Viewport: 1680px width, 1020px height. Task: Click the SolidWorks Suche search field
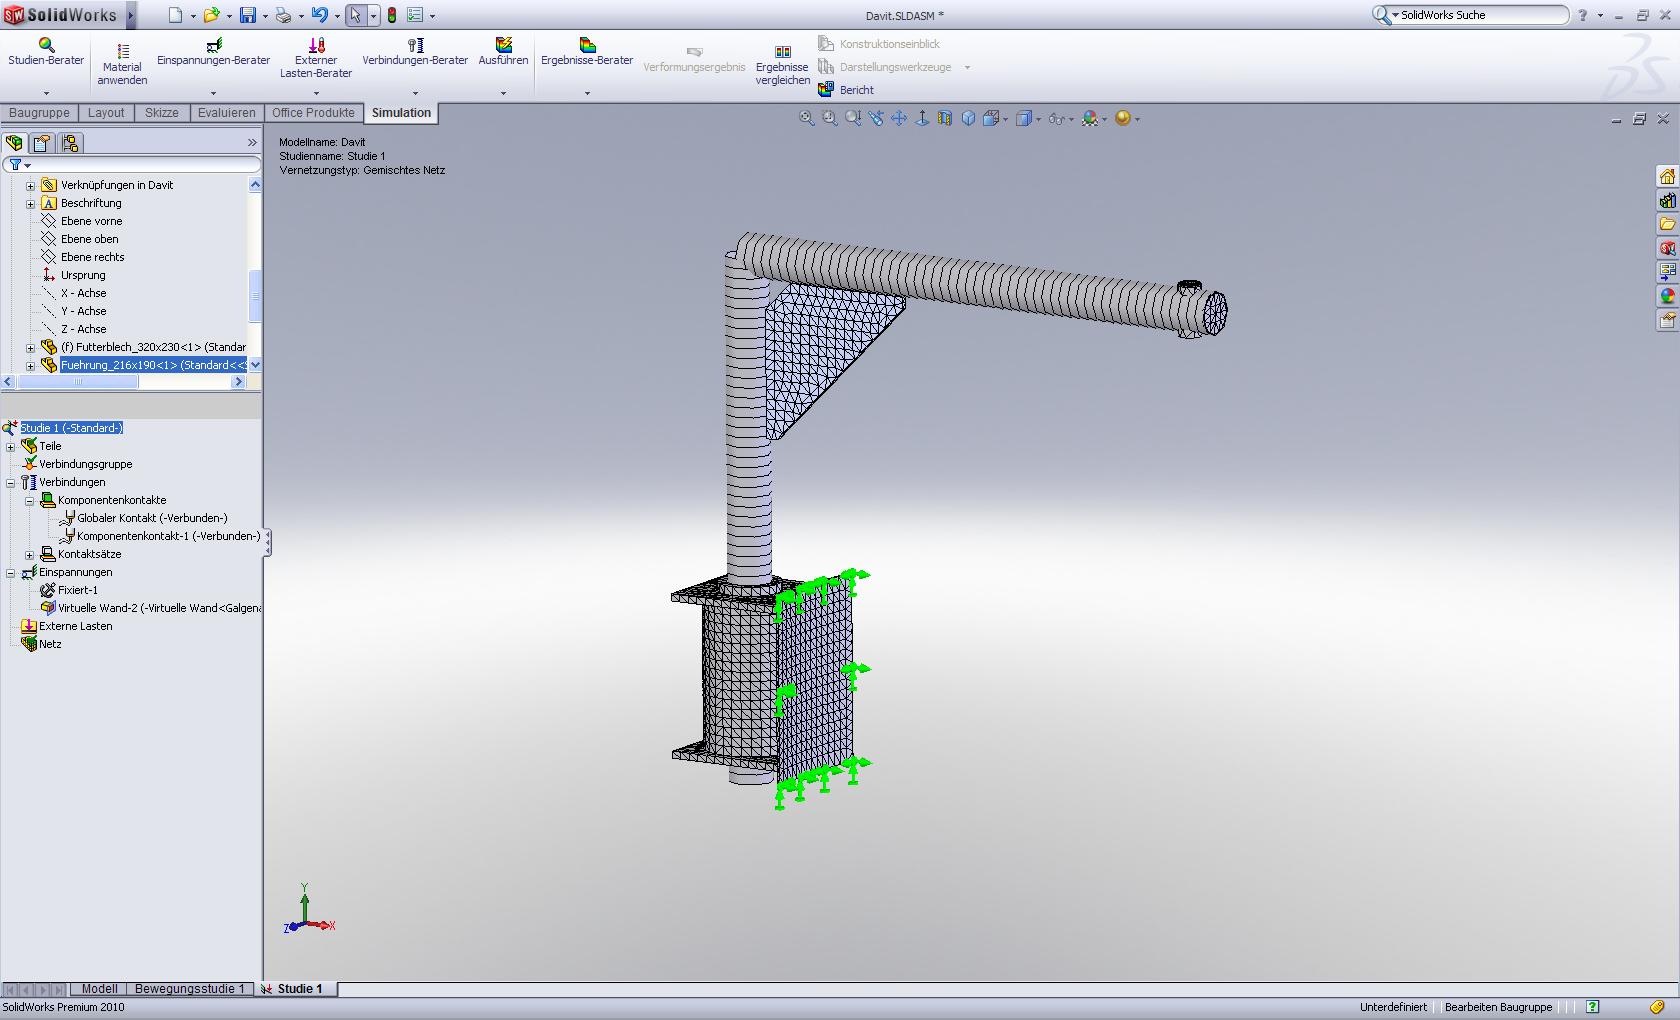click(x=1480, y=15)
